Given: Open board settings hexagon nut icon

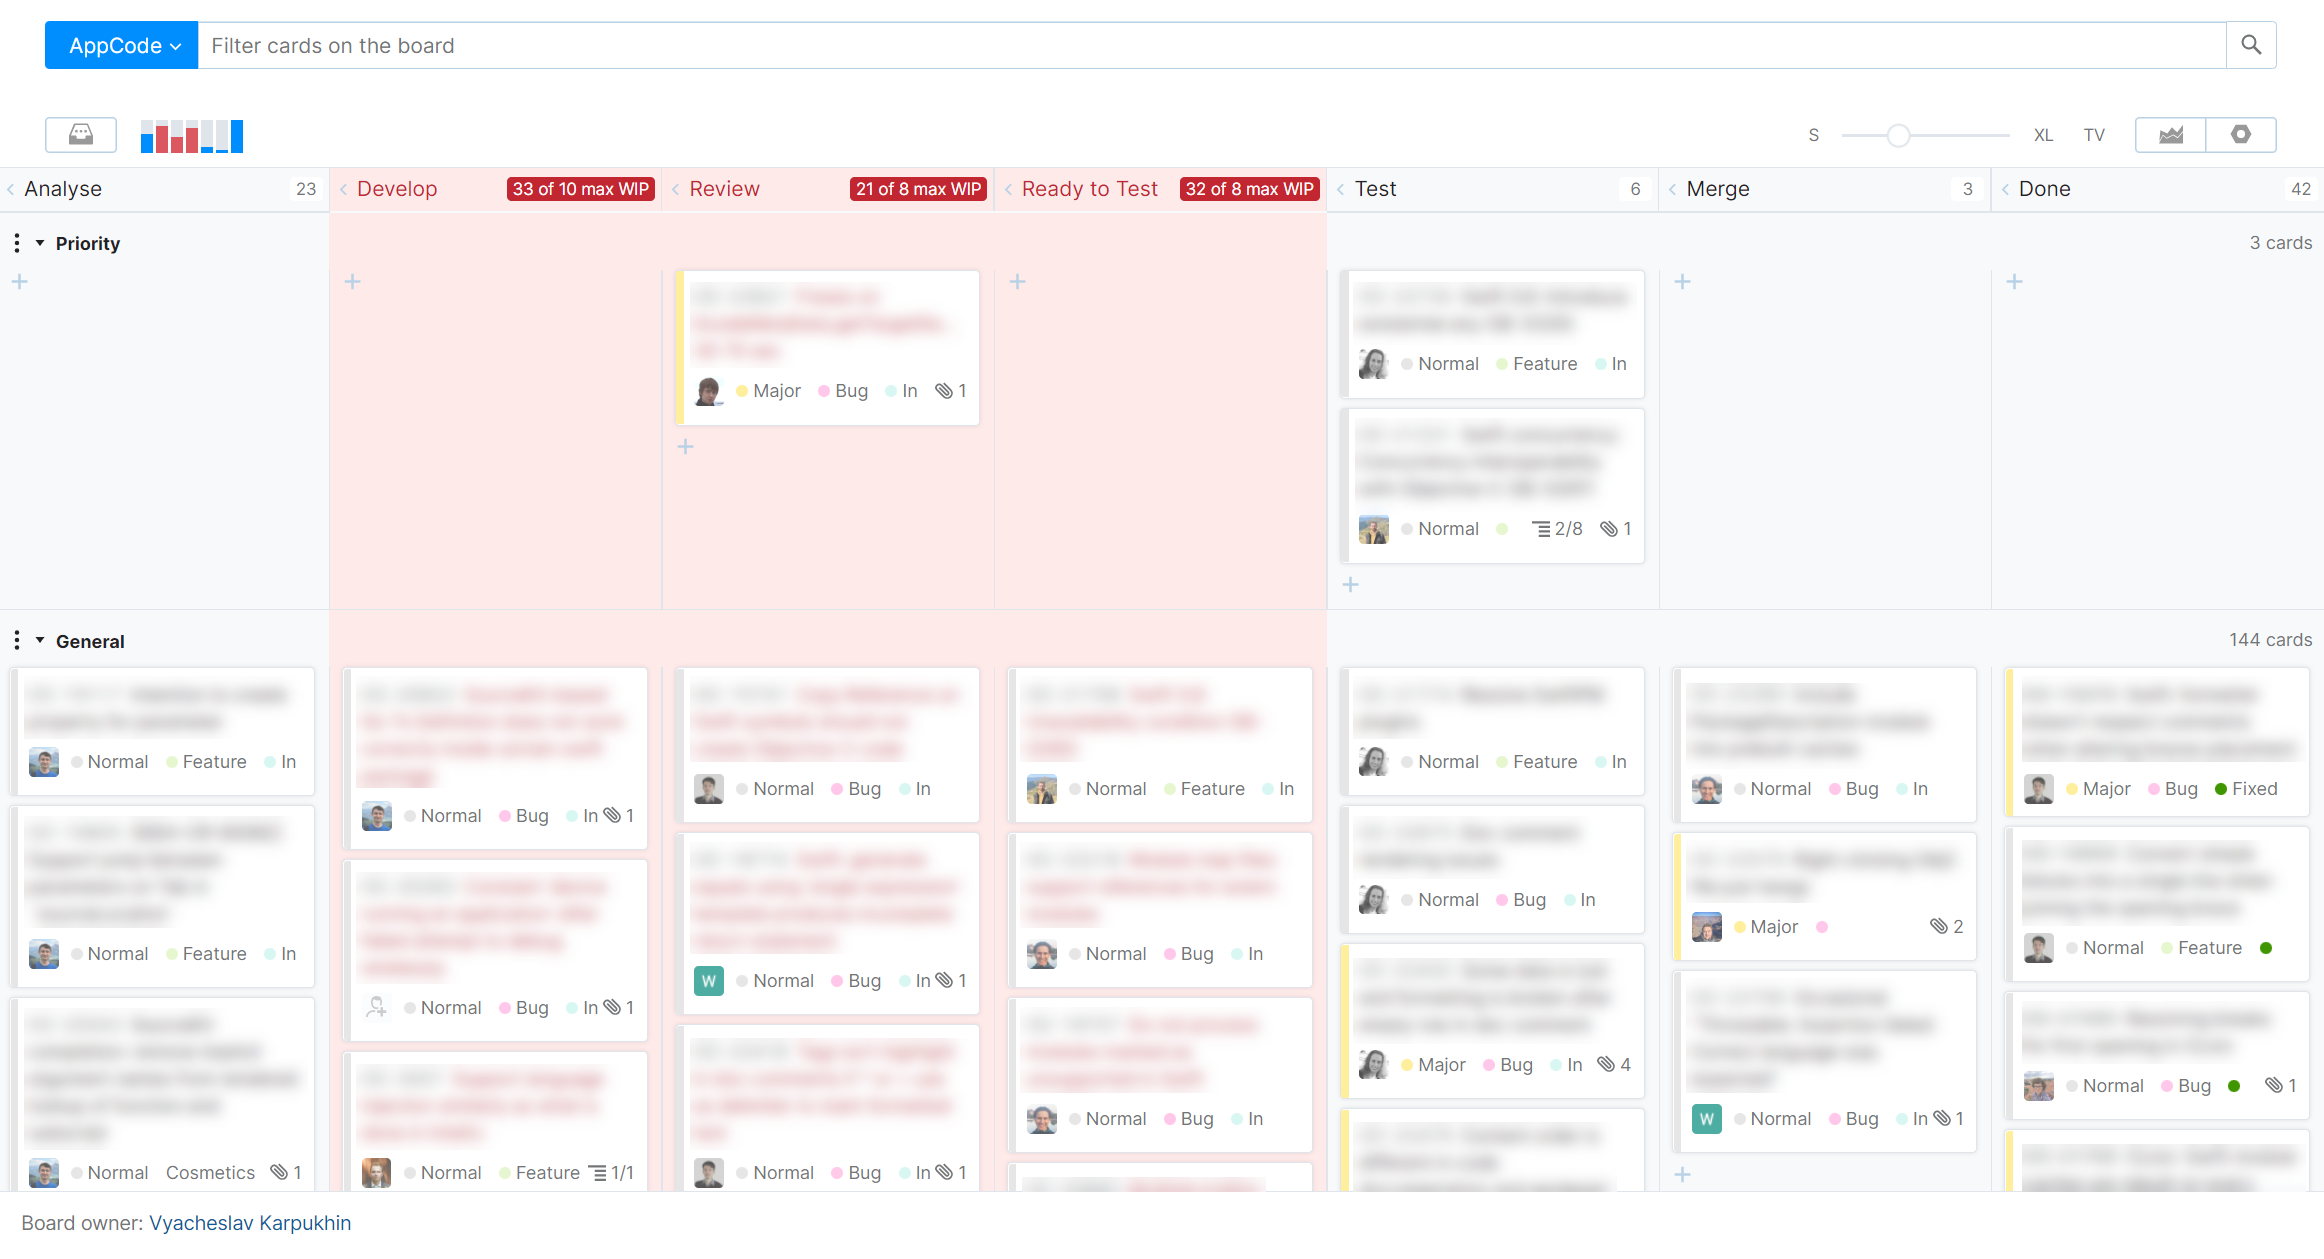Looking at the screenshot, I should click(2240, 134).
